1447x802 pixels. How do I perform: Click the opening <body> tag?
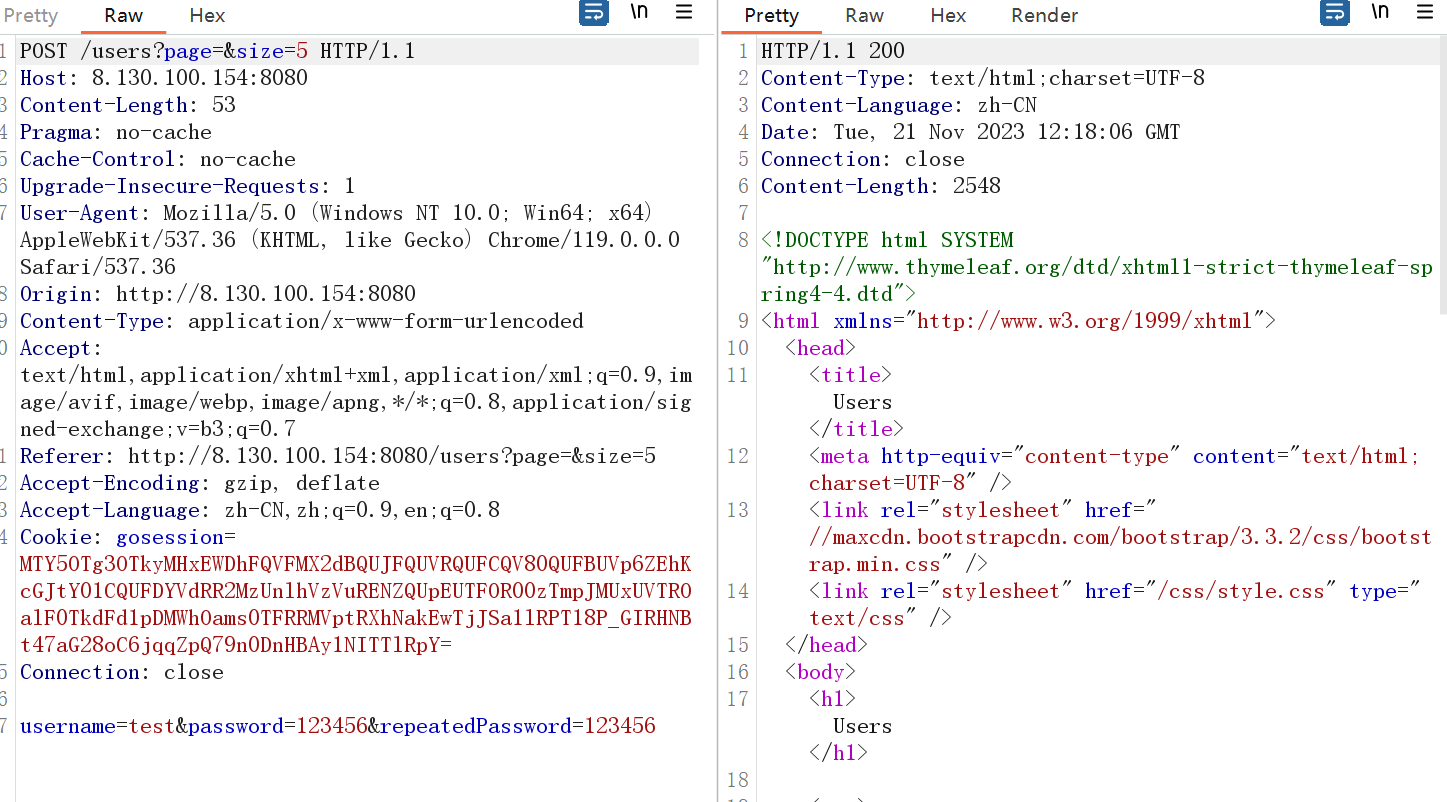[821, 672]
